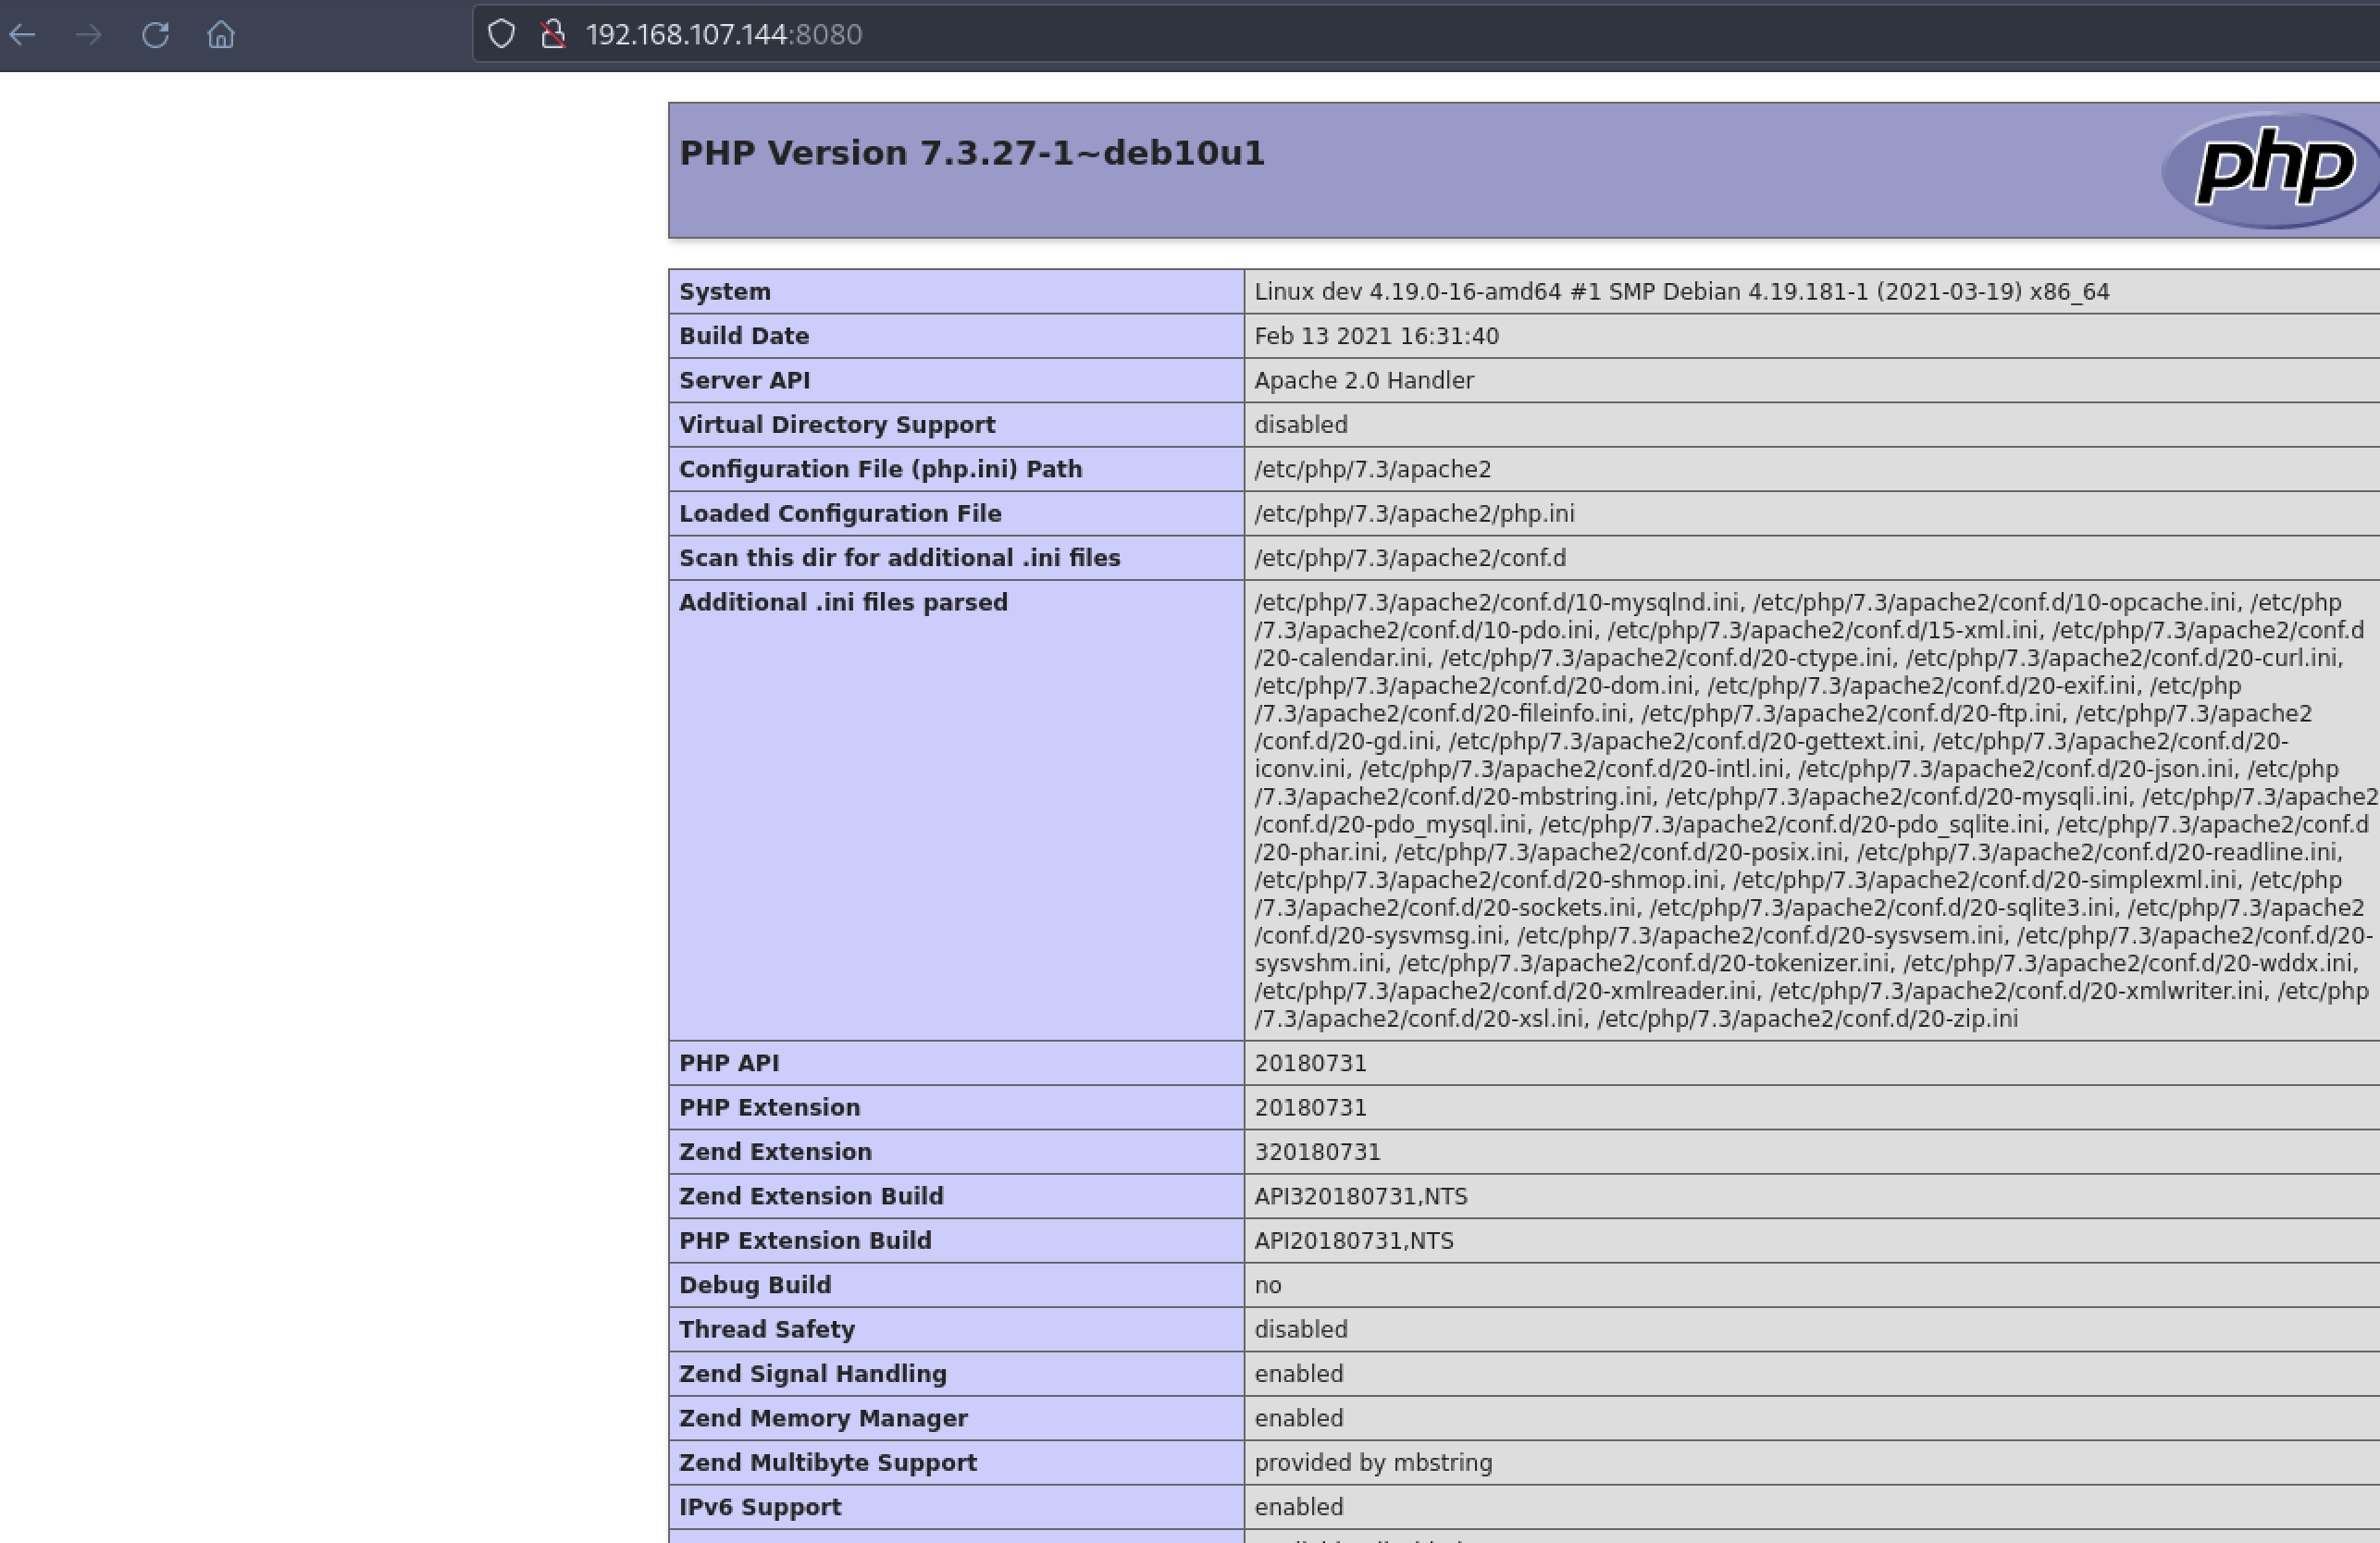Viewport: 2380px width, 1543px height.
Task: Select the 320180731 Zend Extension value
Action: tap(1317, 1152)
